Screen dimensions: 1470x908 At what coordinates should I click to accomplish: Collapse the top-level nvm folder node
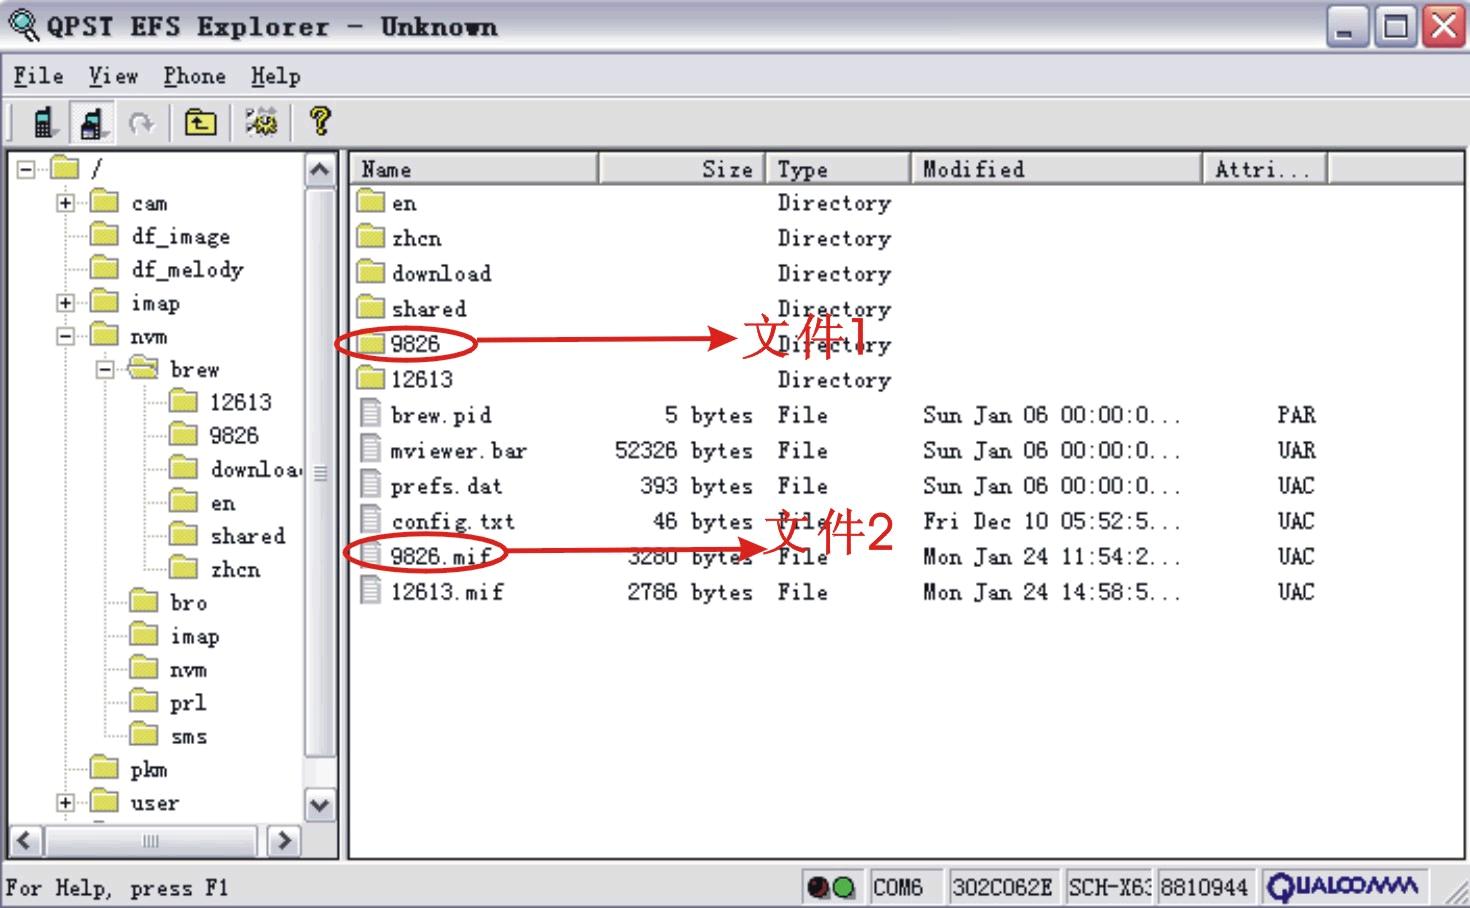tap(65, 337)
